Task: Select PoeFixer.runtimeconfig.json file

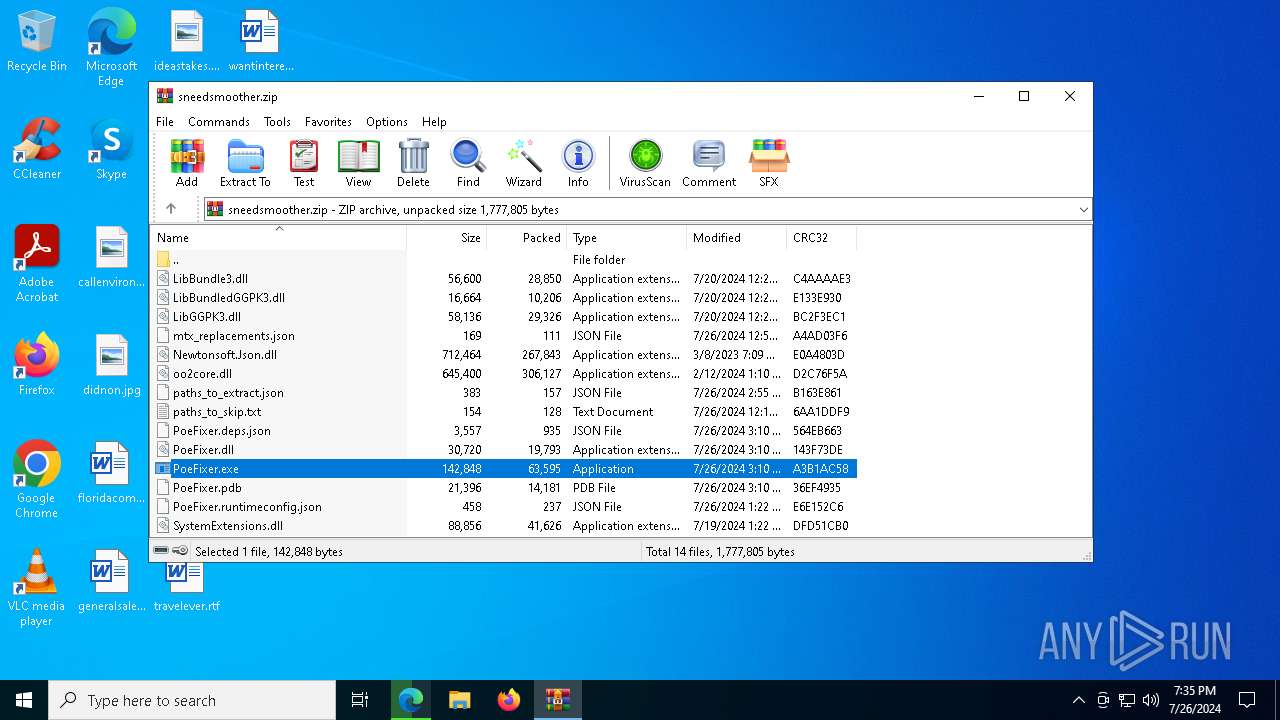Action: [504, 507]
